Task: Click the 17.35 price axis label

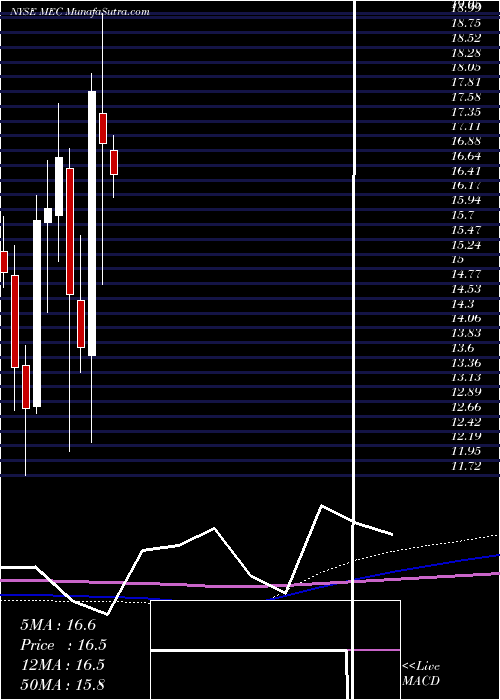Action: pos(466,112)
